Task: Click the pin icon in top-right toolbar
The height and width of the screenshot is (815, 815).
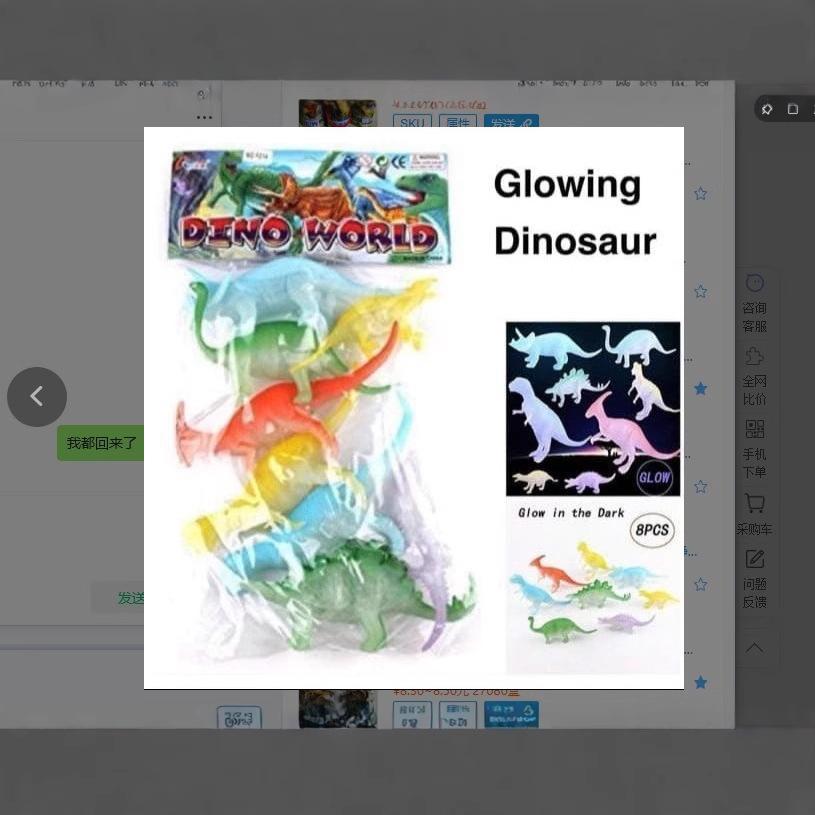Action: [767, 109]
